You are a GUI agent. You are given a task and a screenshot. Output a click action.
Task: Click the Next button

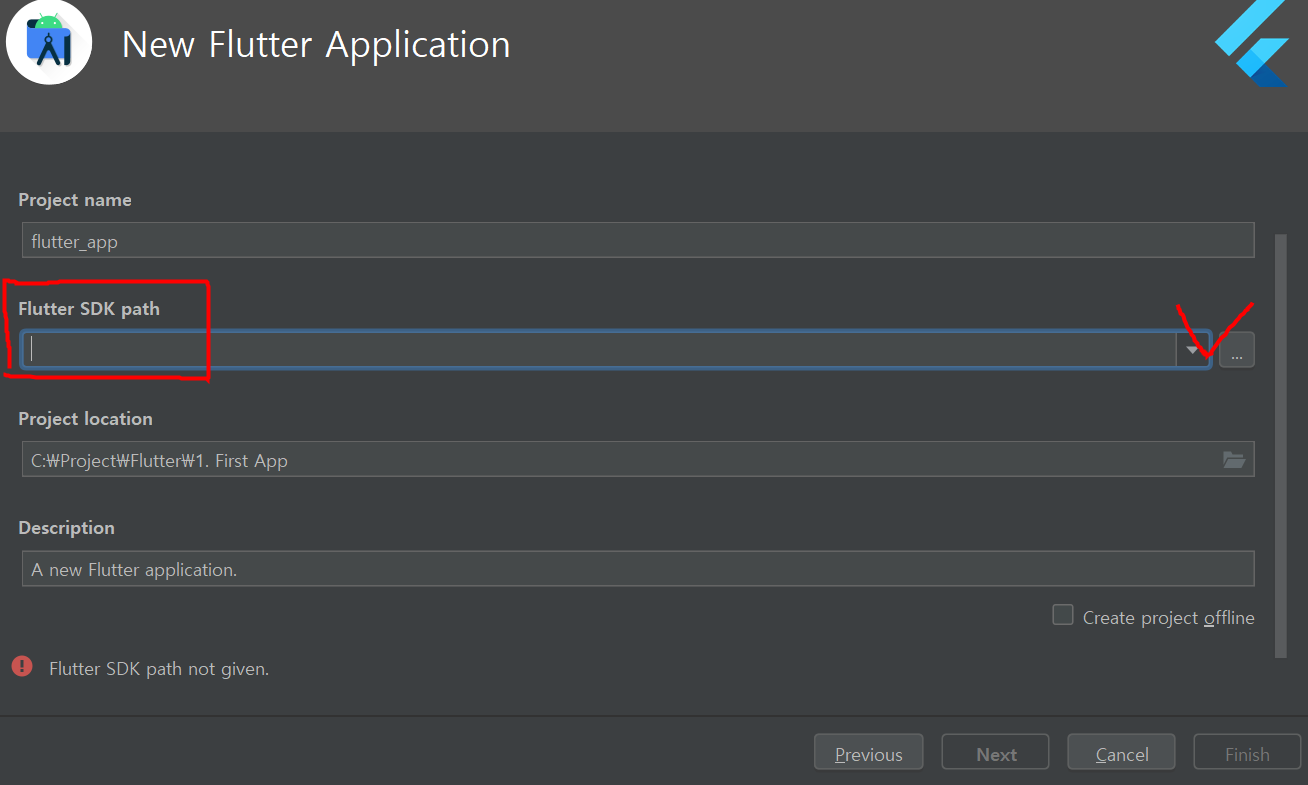tap(996, 753)
